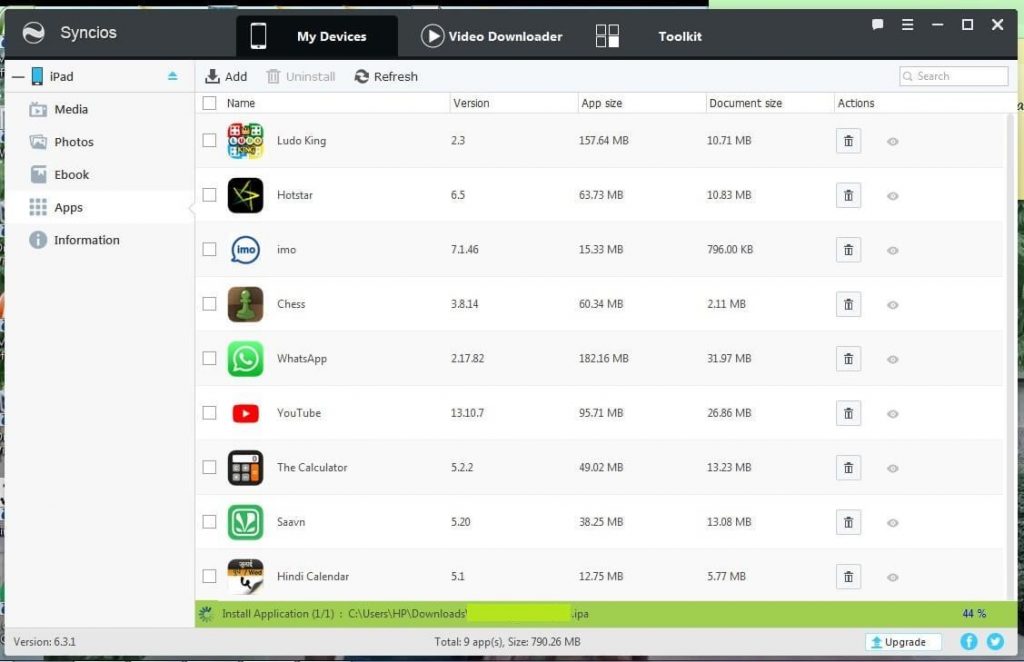Refresh the app list

[x=386, y=76]
